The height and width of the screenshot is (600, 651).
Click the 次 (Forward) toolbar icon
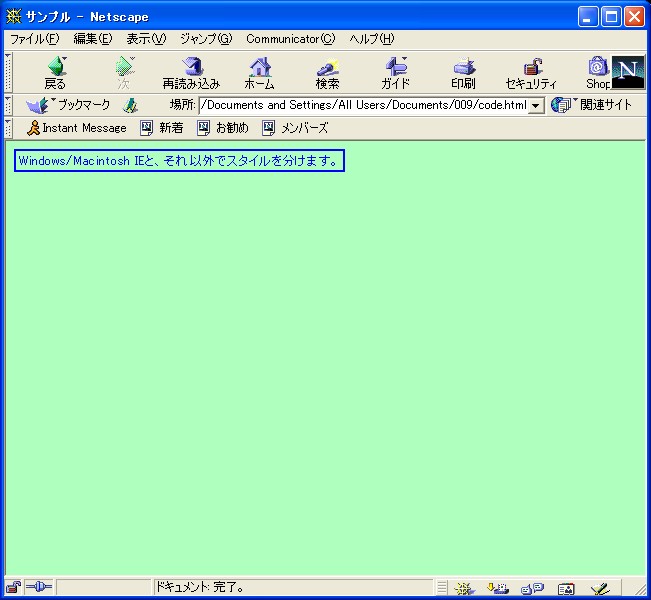pos(124,73)
